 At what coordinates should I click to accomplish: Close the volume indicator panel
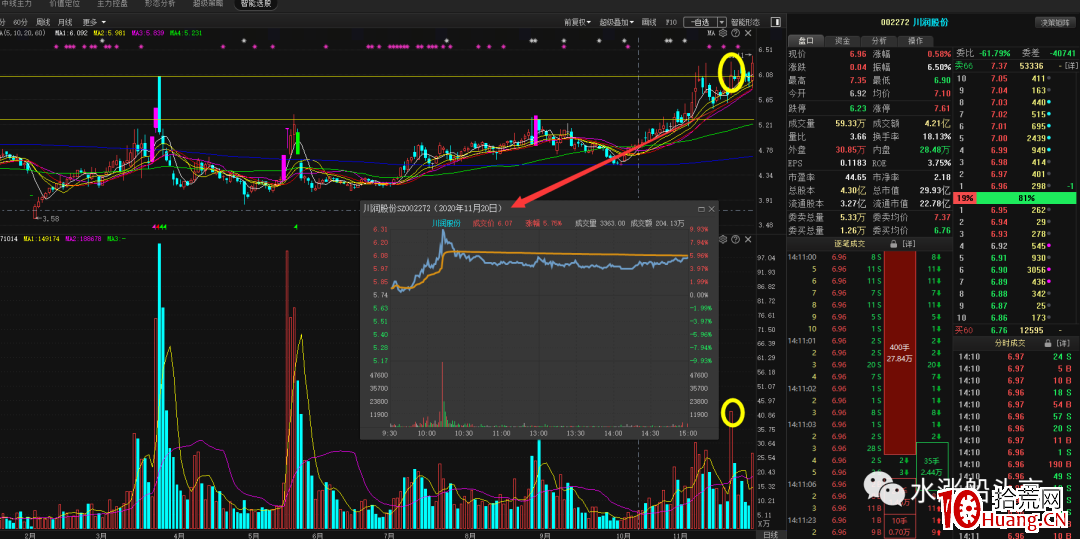747,239
